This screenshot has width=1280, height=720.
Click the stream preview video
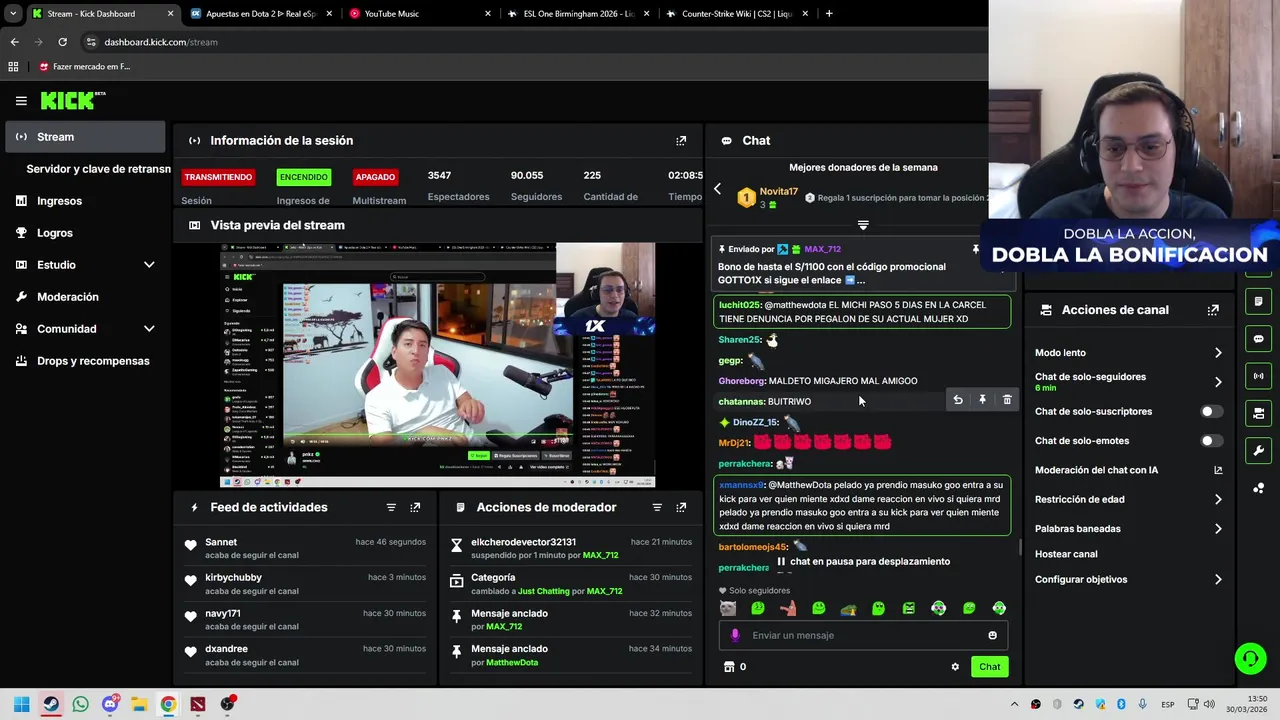tap(437, 366)
